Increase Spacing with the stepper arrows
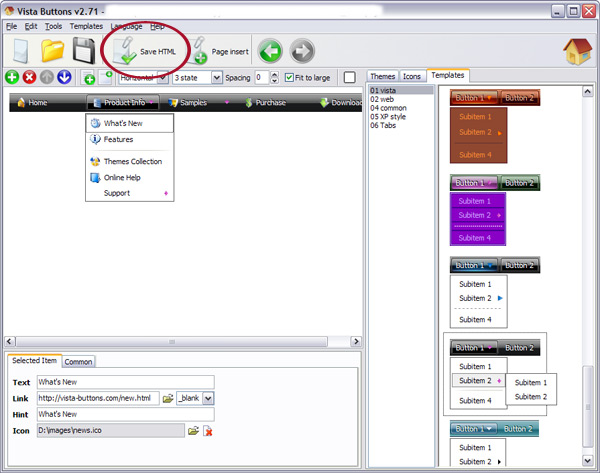The image size is (600, 473). (x=274, y=75)
